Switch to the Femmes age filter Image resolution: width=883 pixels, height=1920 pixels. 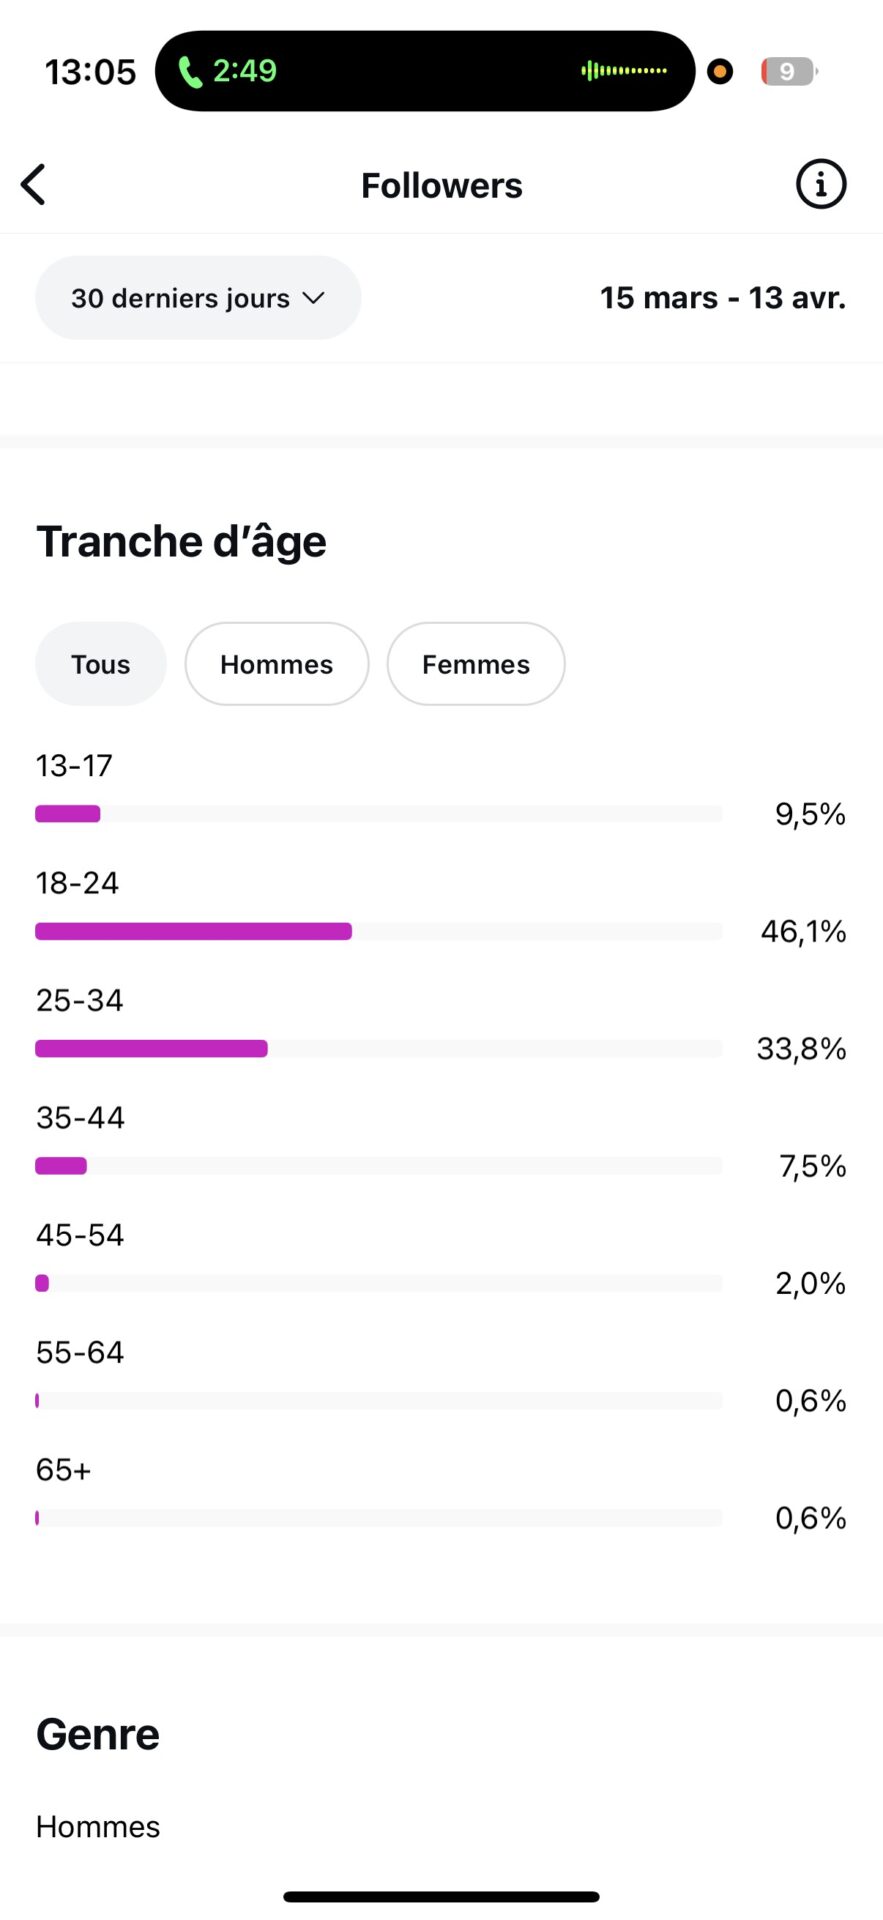pos(475,664)
